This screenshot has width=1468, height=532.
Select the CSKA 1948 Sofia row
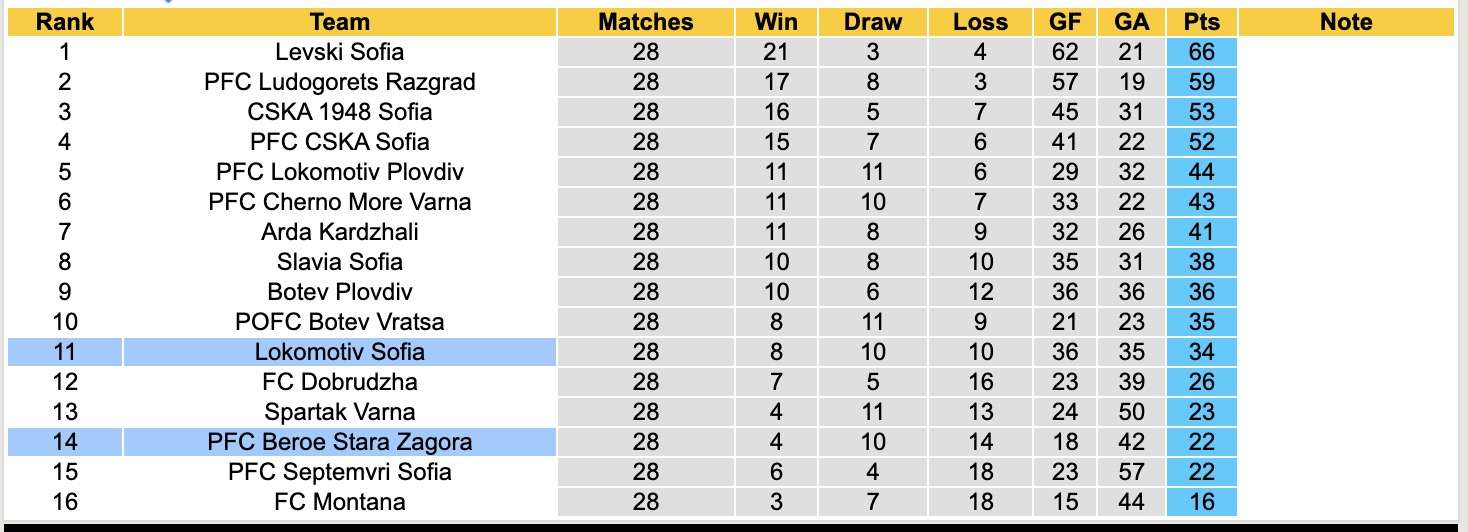tap(340, 112)
